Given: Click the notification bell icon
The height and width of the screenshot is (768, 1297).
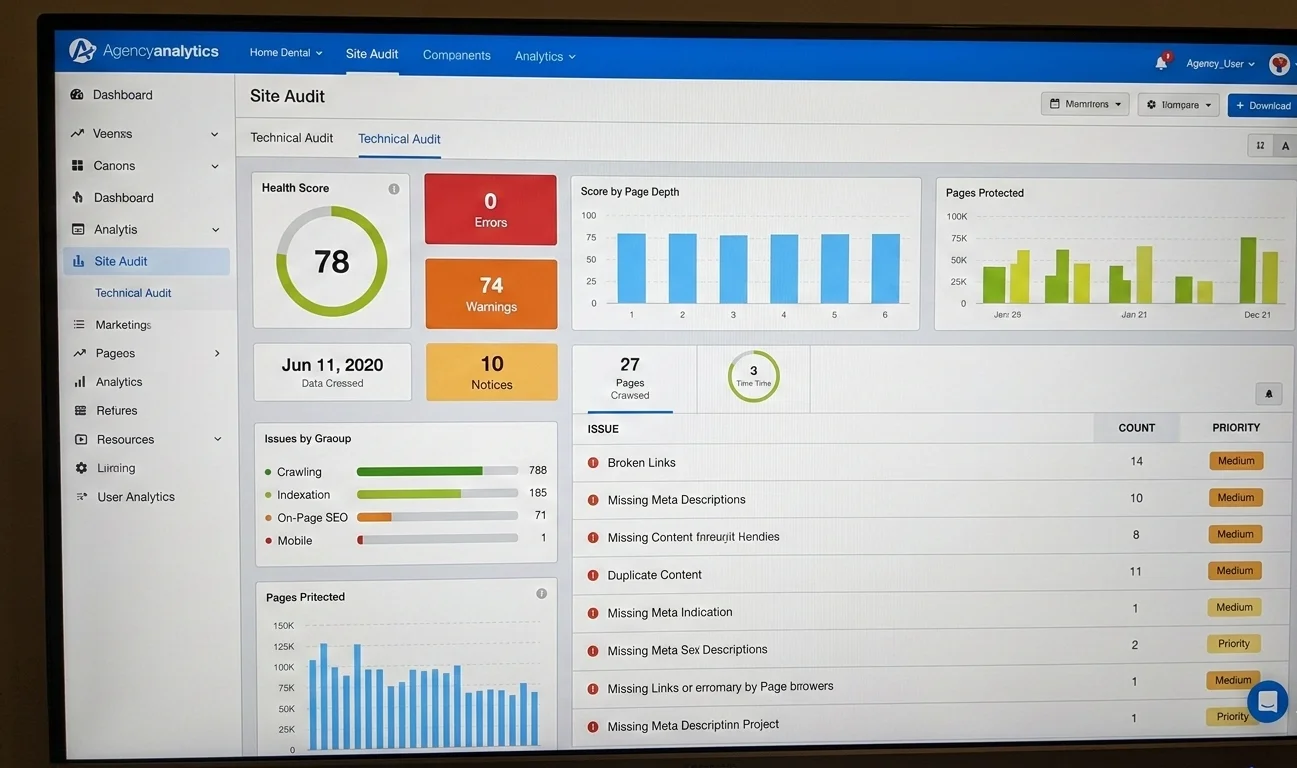Looking at the screenshot, I should click(x=1161, y=63).
